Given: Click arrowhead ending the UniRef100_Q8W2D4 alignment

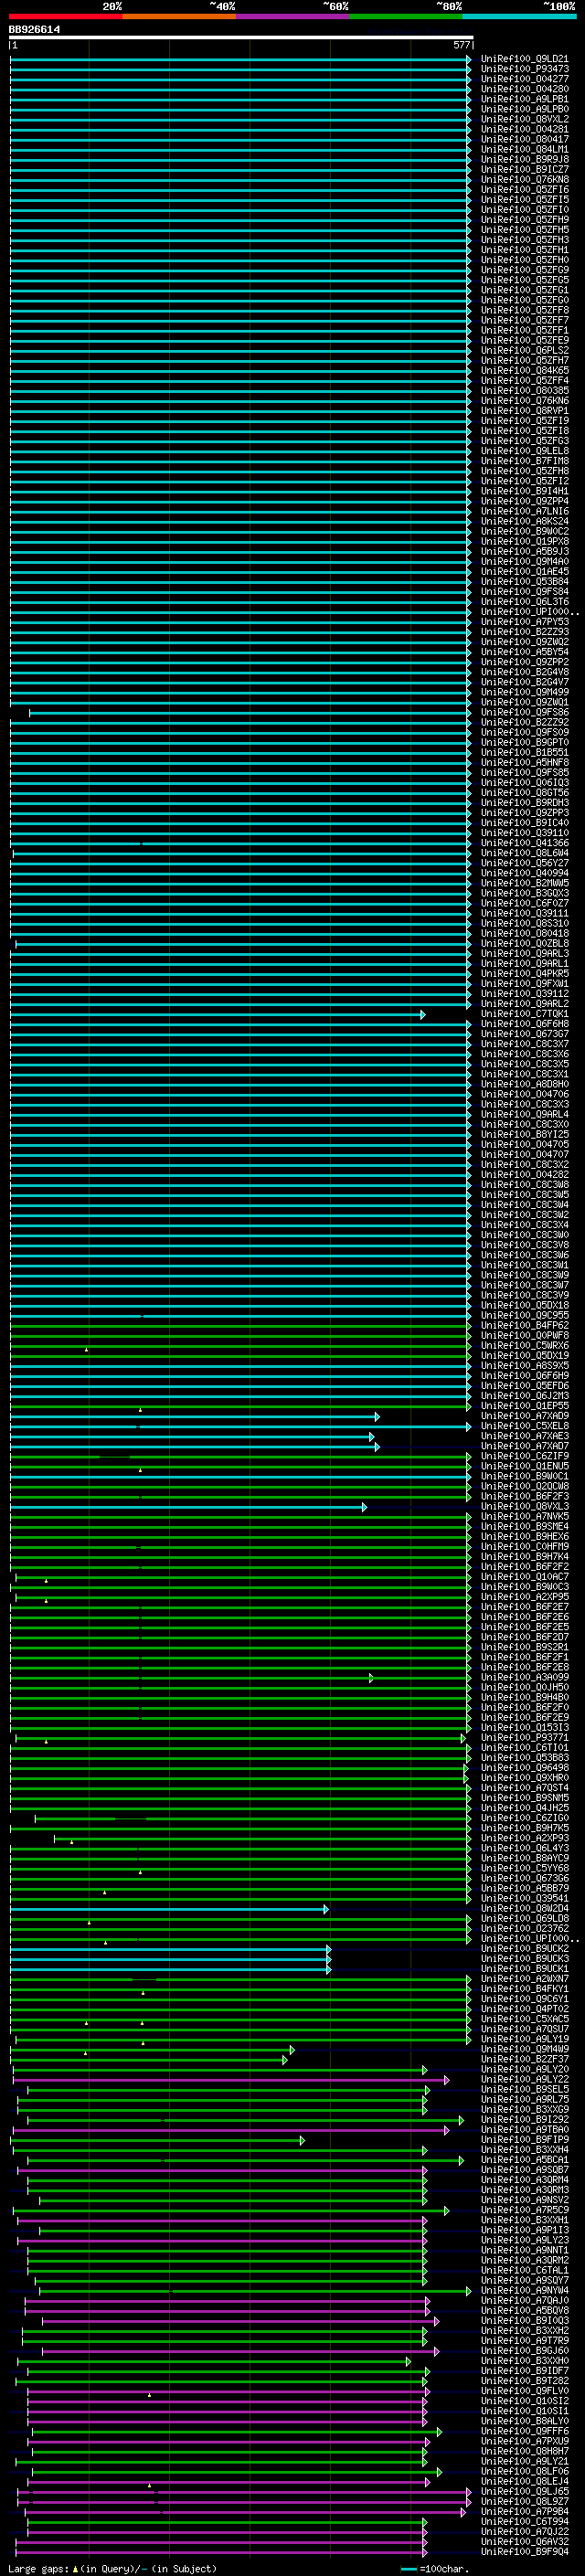Looking at the screenshot, I should (x=325, y=1909).
